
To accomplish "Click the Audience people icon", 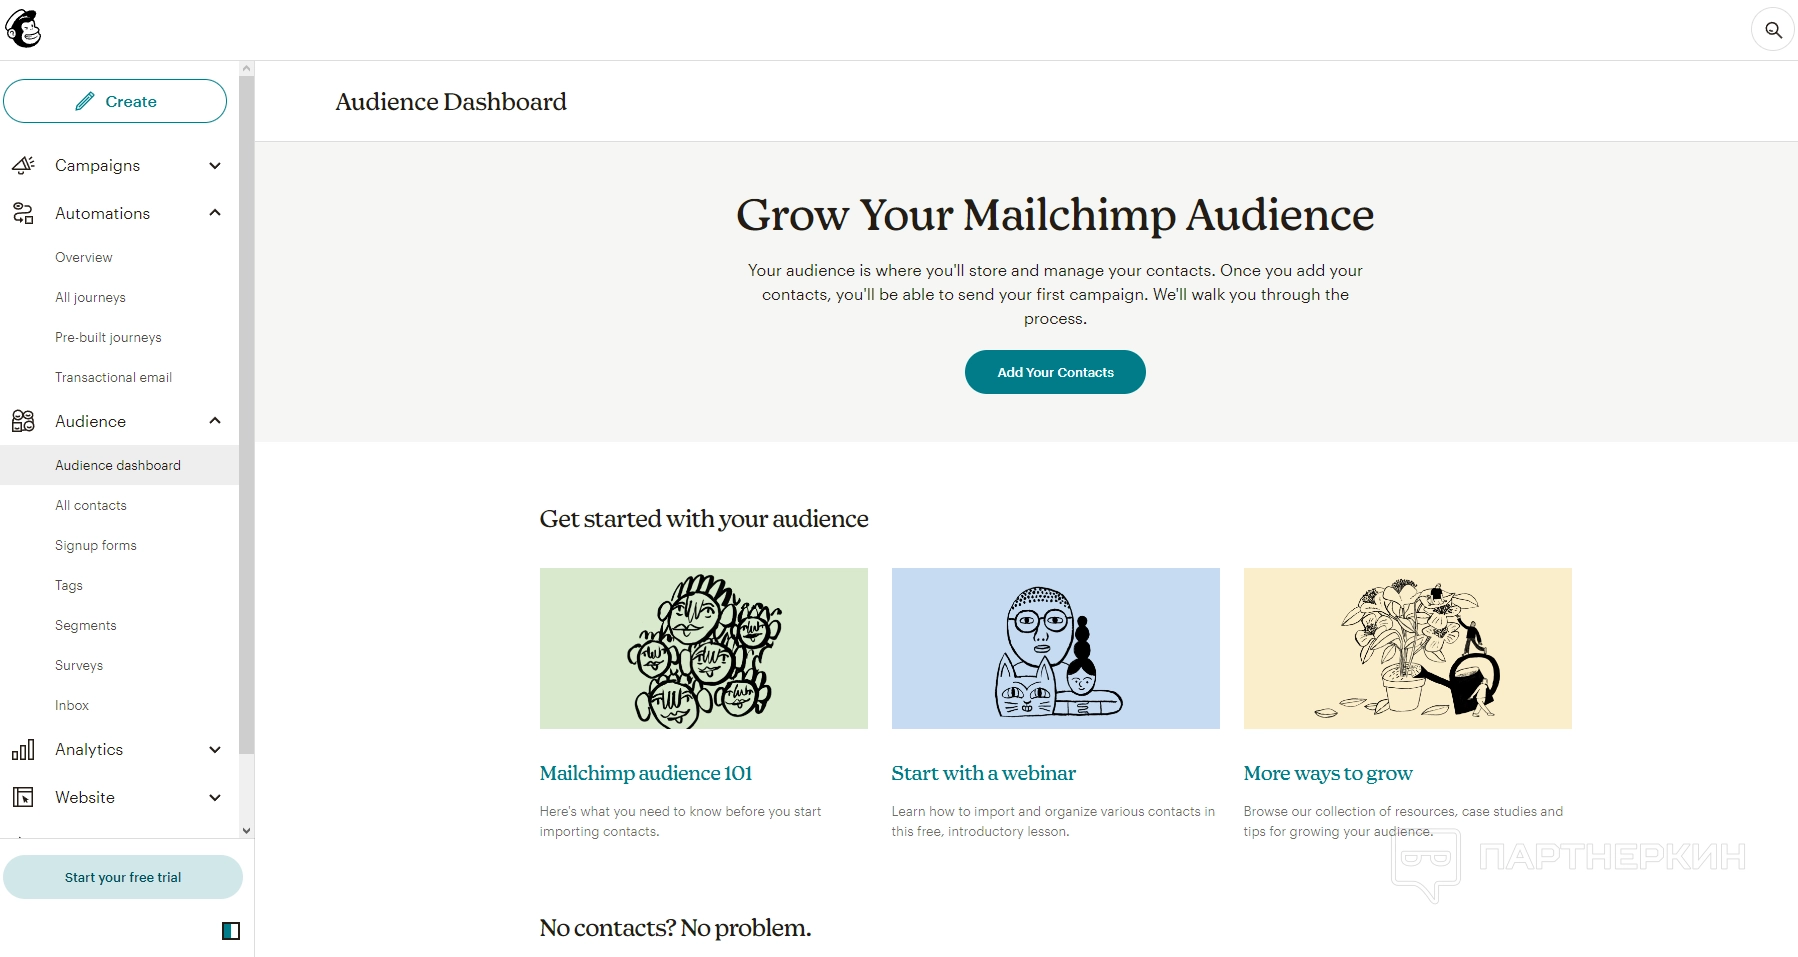I will pos(23,421).
